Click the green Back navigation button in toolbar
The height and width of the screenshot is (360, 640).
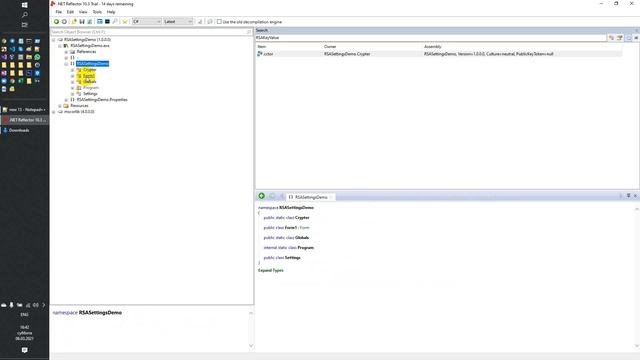[56, 22]
